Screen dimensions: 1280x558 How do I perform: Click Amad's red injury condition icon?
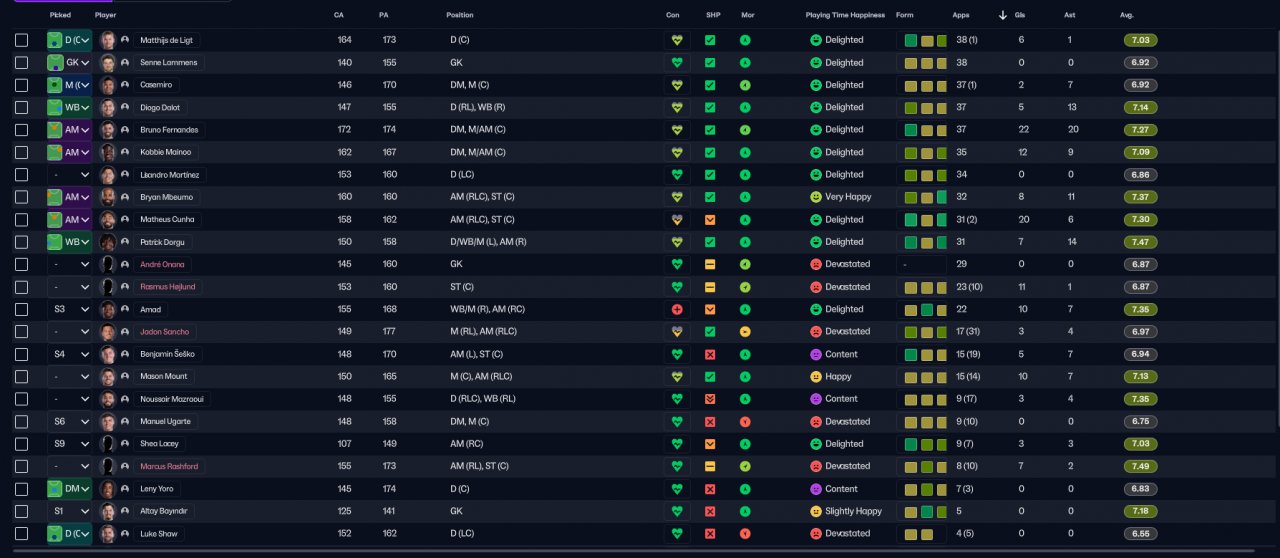click(677, 309)
